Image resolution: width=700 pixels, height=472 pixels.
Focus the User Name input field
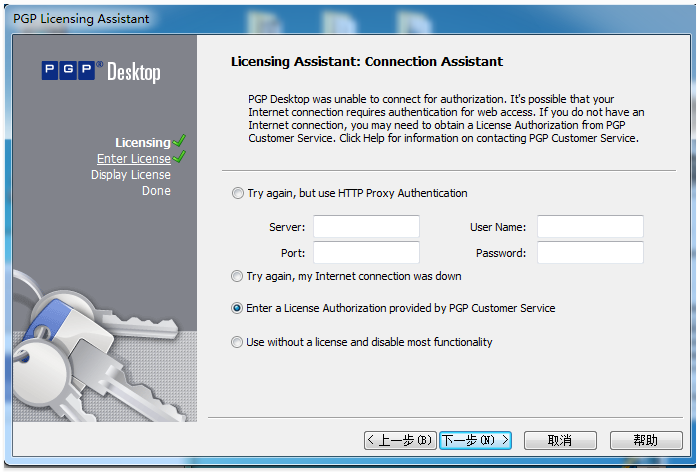pyautogui.click(x=590, y=226)
